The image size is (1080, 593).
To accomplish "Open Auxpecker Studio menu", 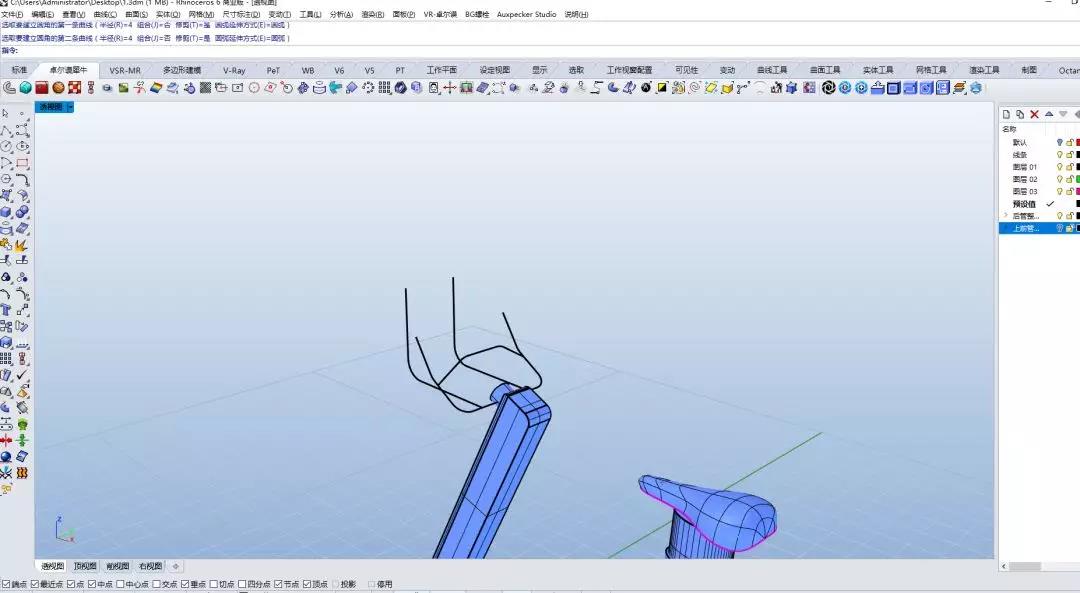I will point(526,14).
